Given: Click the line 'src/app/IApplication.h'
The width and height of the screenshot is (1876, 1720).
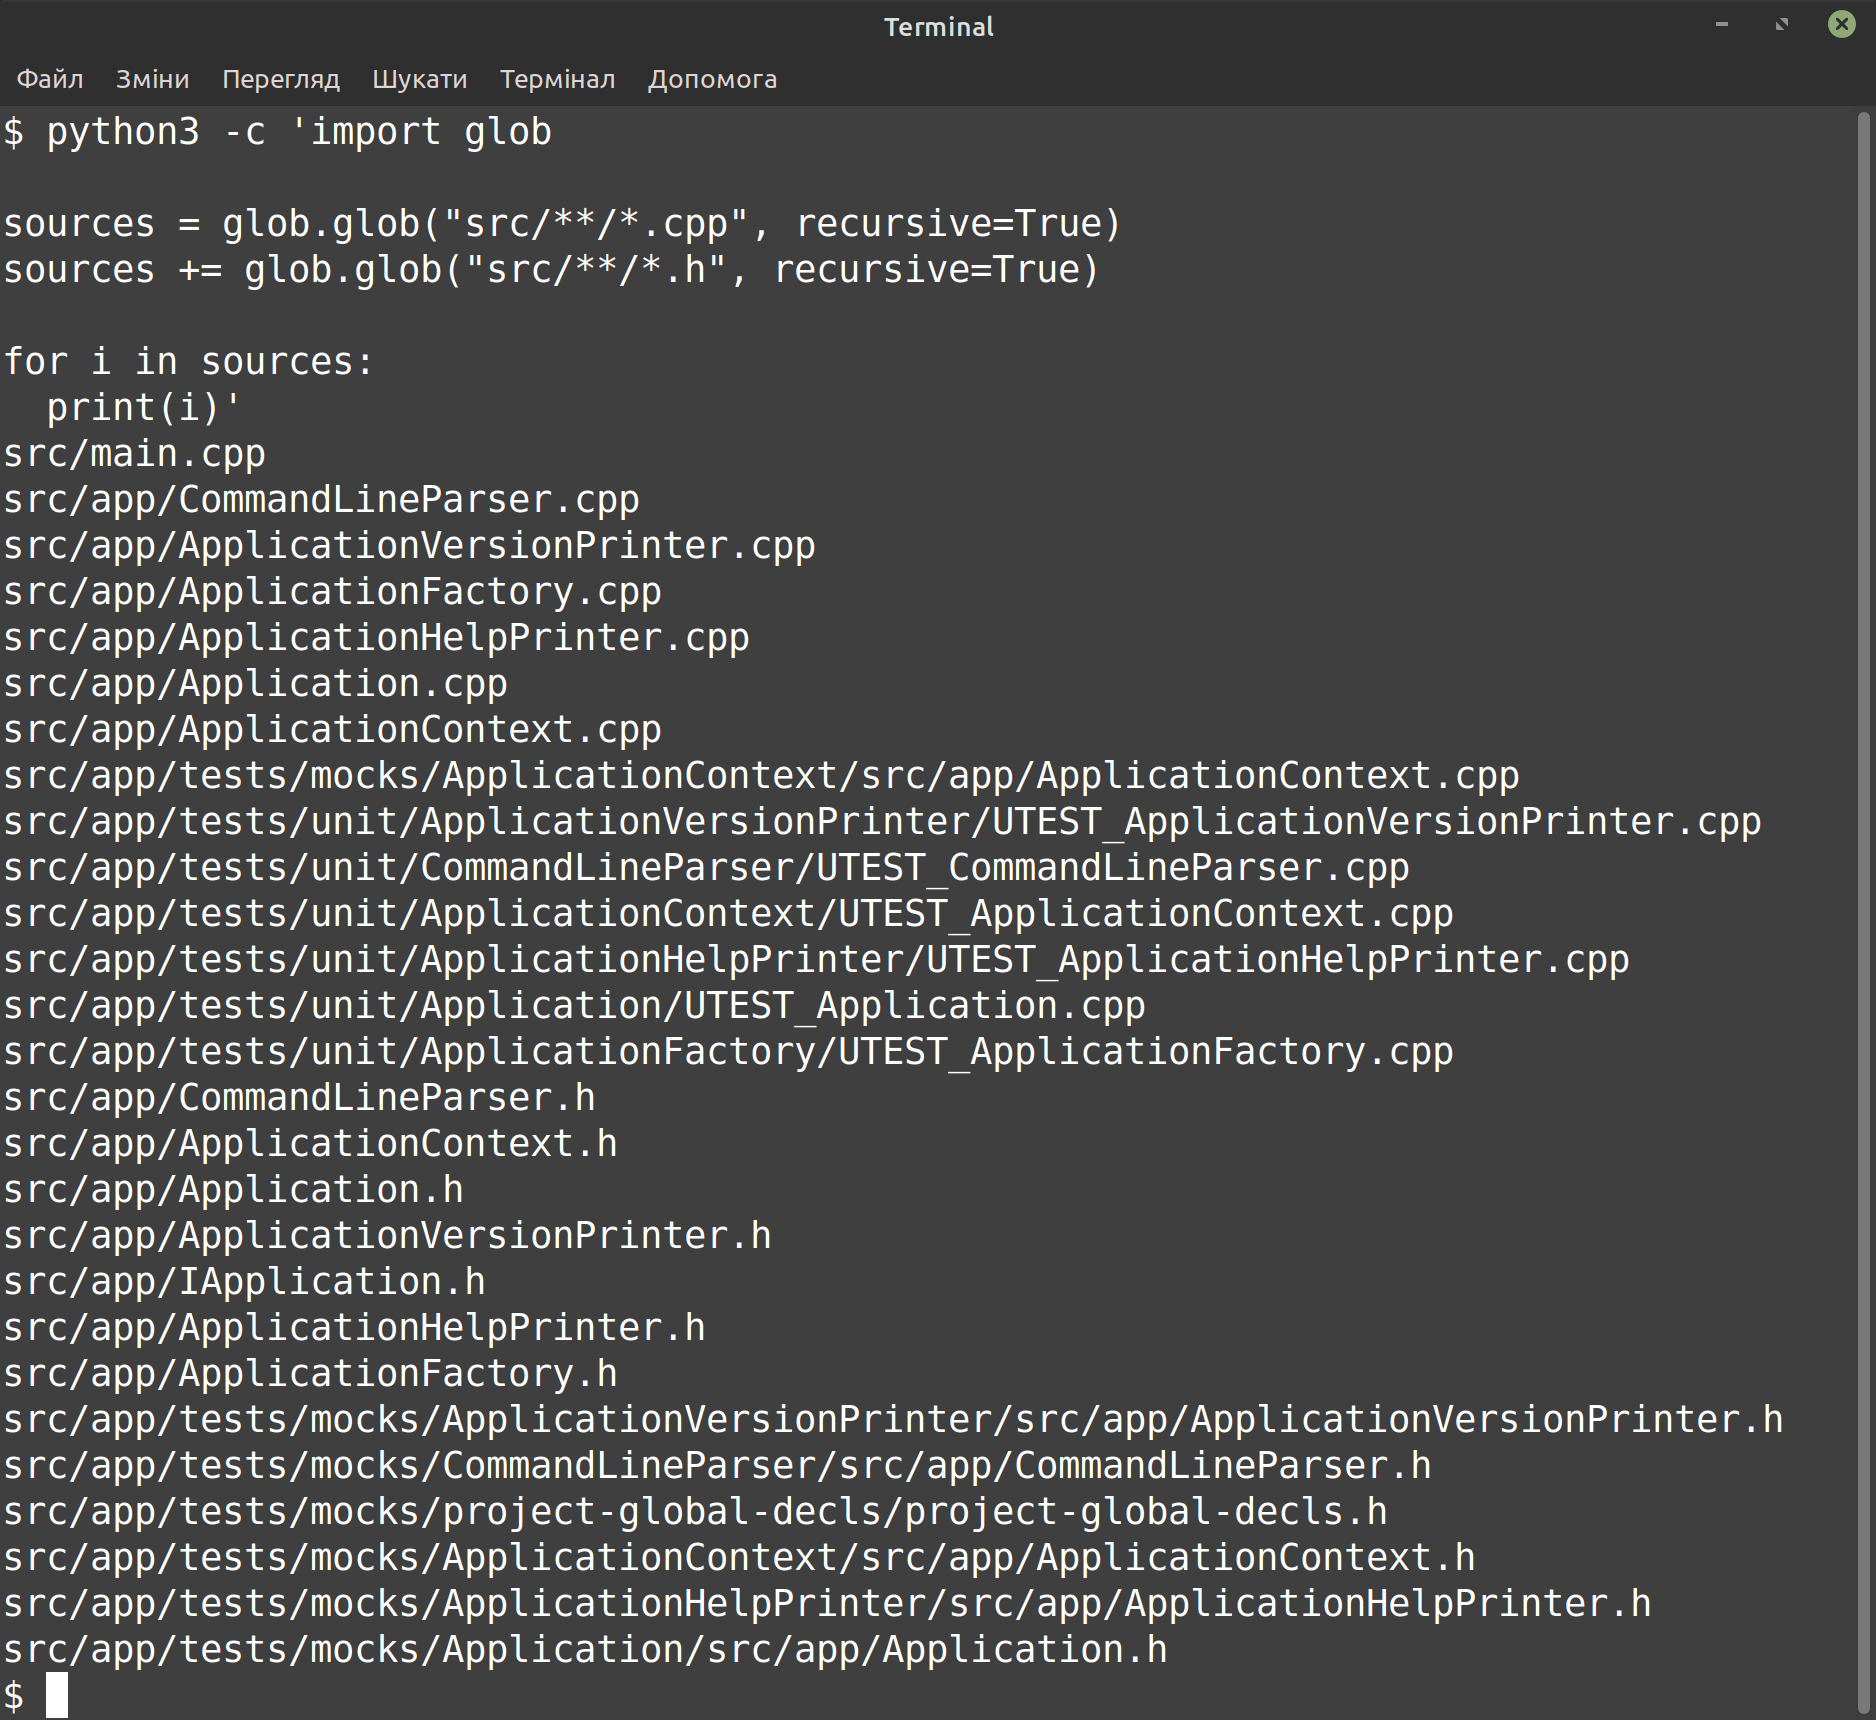Looking at the screenshot, I should click(245, 1282).
